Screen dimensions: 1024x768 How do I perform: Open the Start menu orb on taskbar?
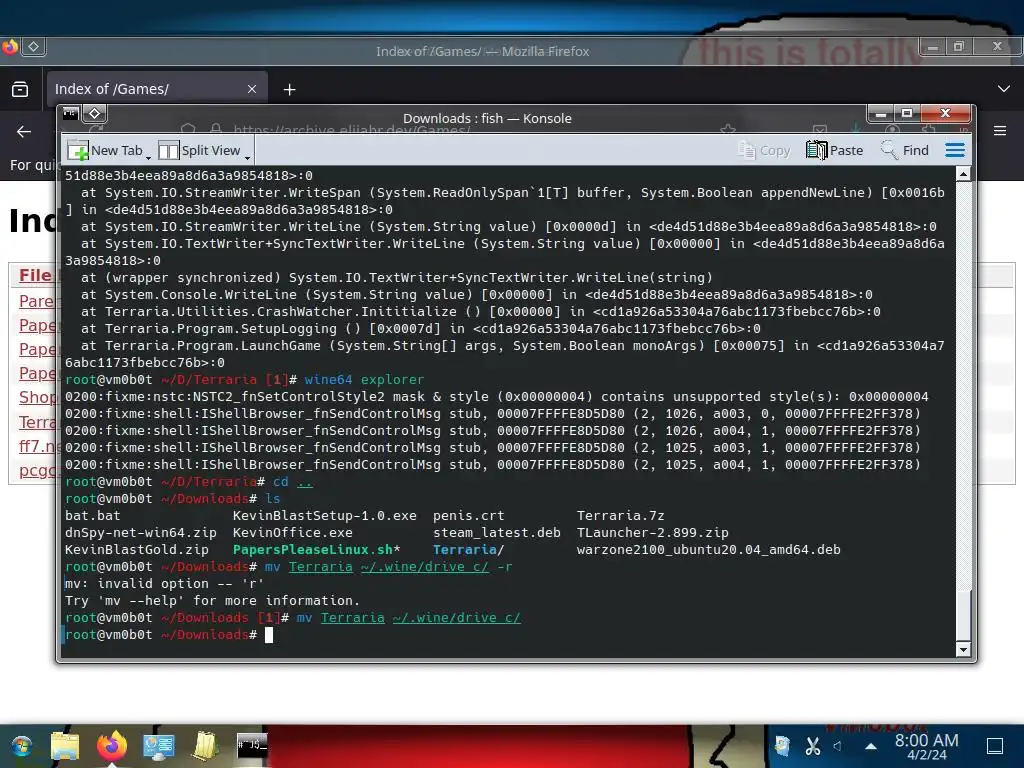tap(21, 746)
